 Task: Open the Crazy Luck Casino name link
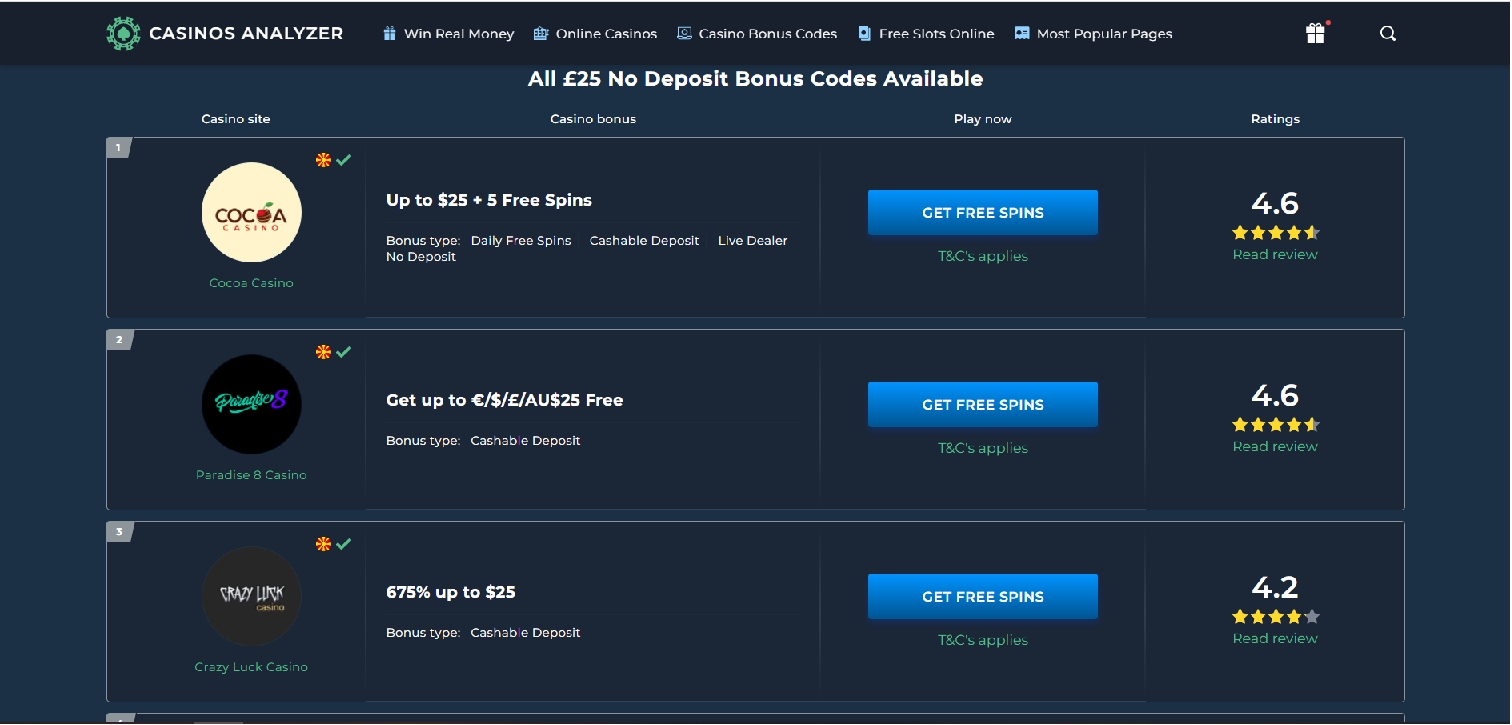[251, 667]
